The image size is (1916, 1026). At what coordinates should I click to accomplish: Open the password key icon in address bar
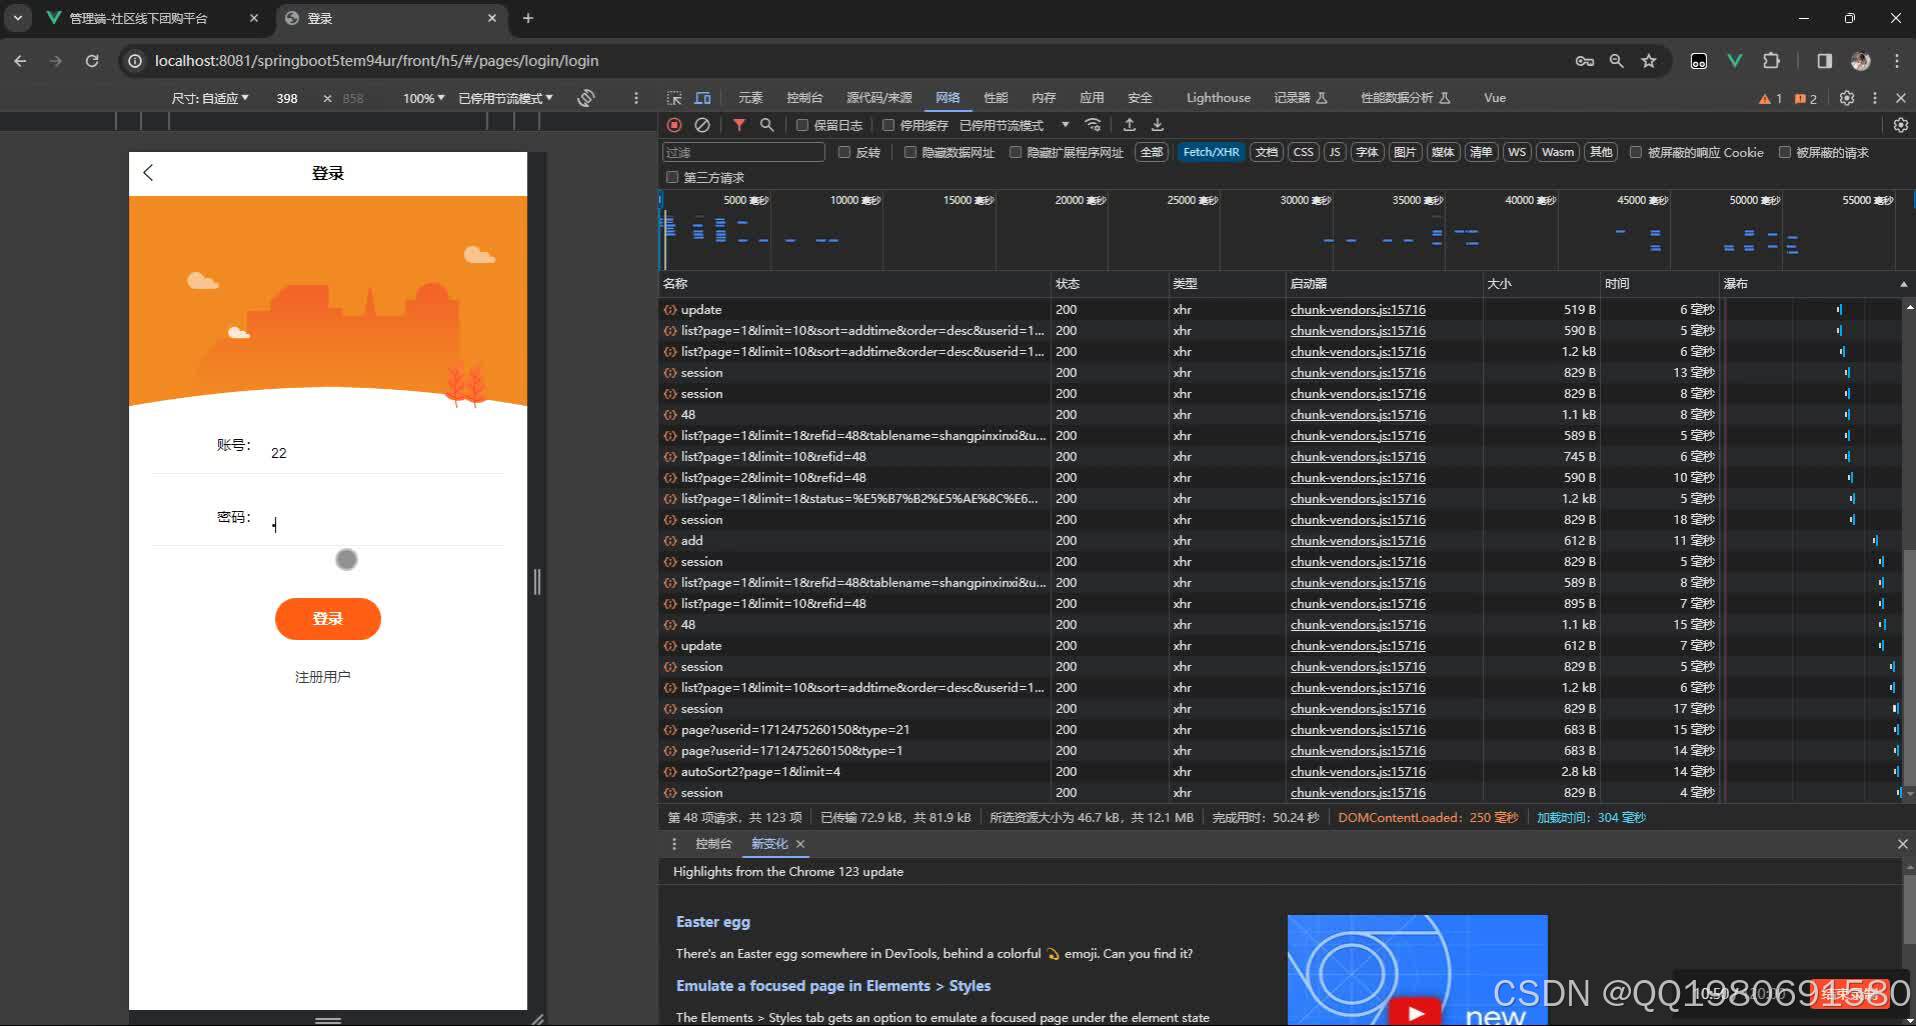tap(1585, 61)
